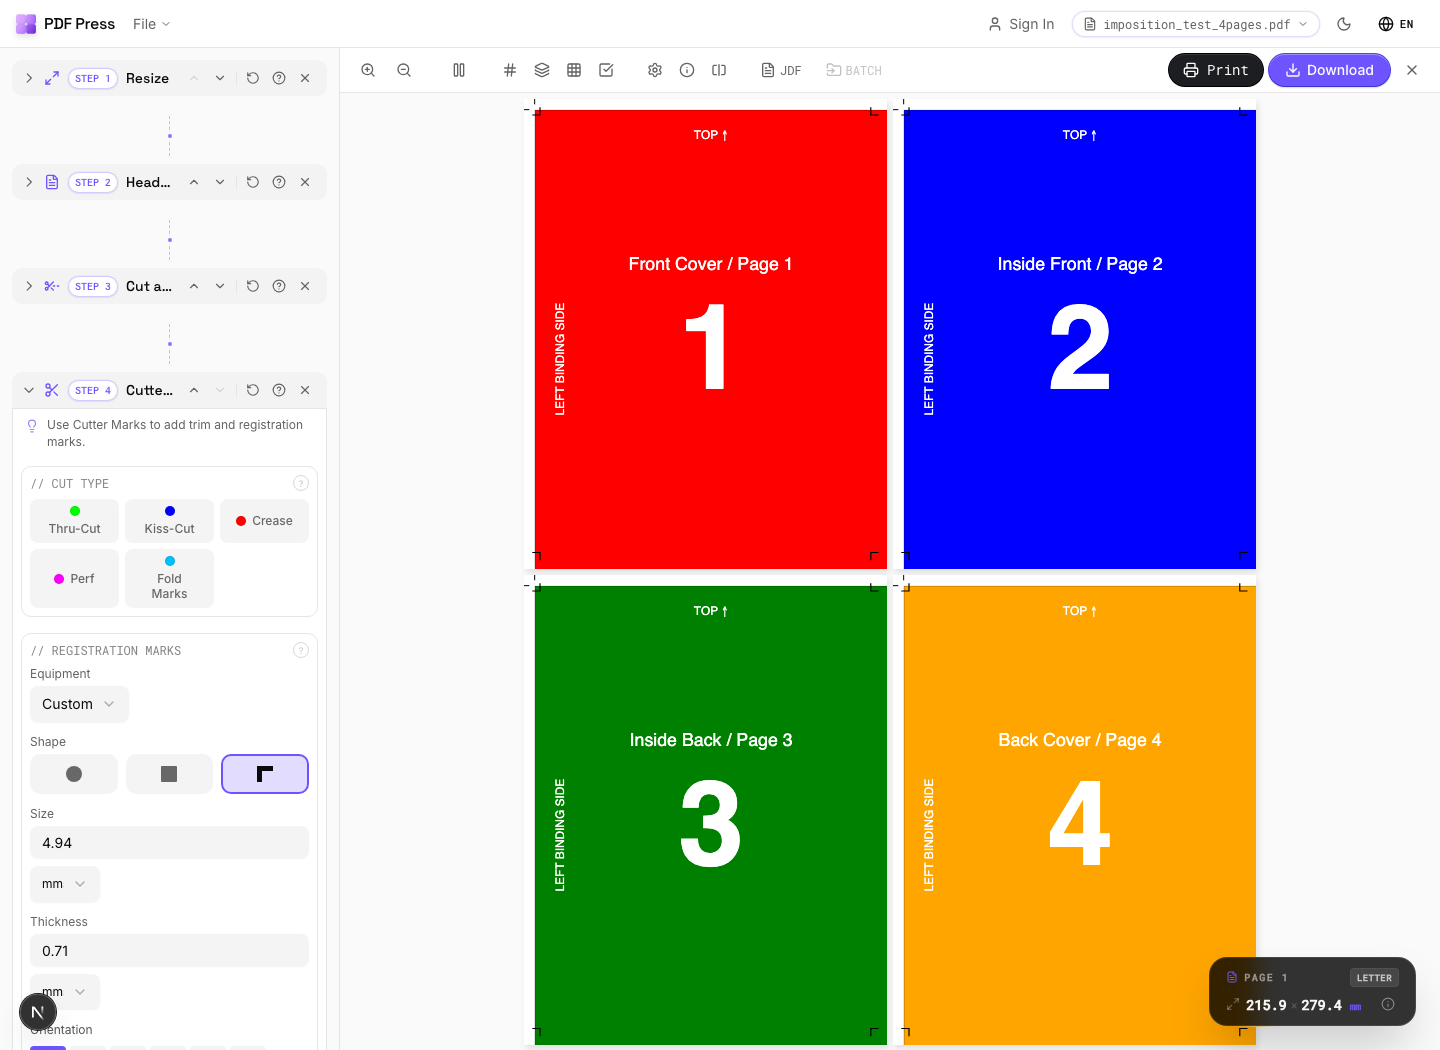Click the table grid icon in toolbar
This screenshot has width=1440, height=1050.
tap(574, 70)
